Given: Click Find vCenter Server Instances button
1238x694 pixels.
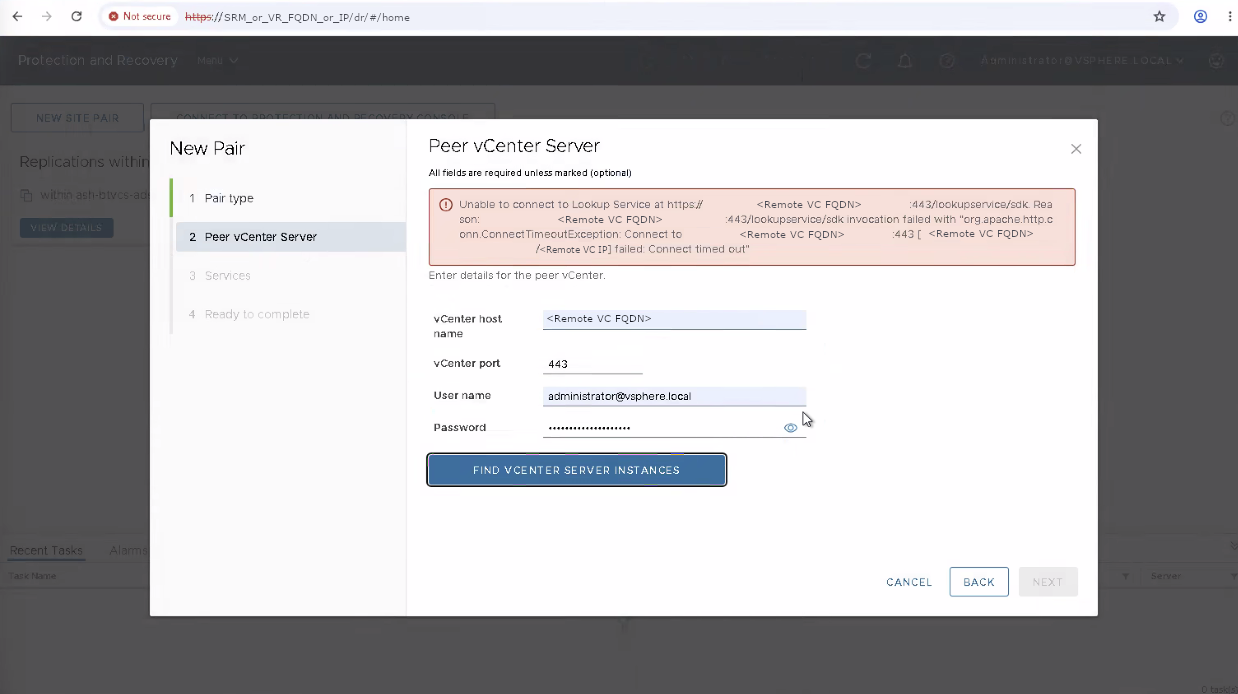Looking at the screenshot, I should pyautogui.click(x=577, y=470).
